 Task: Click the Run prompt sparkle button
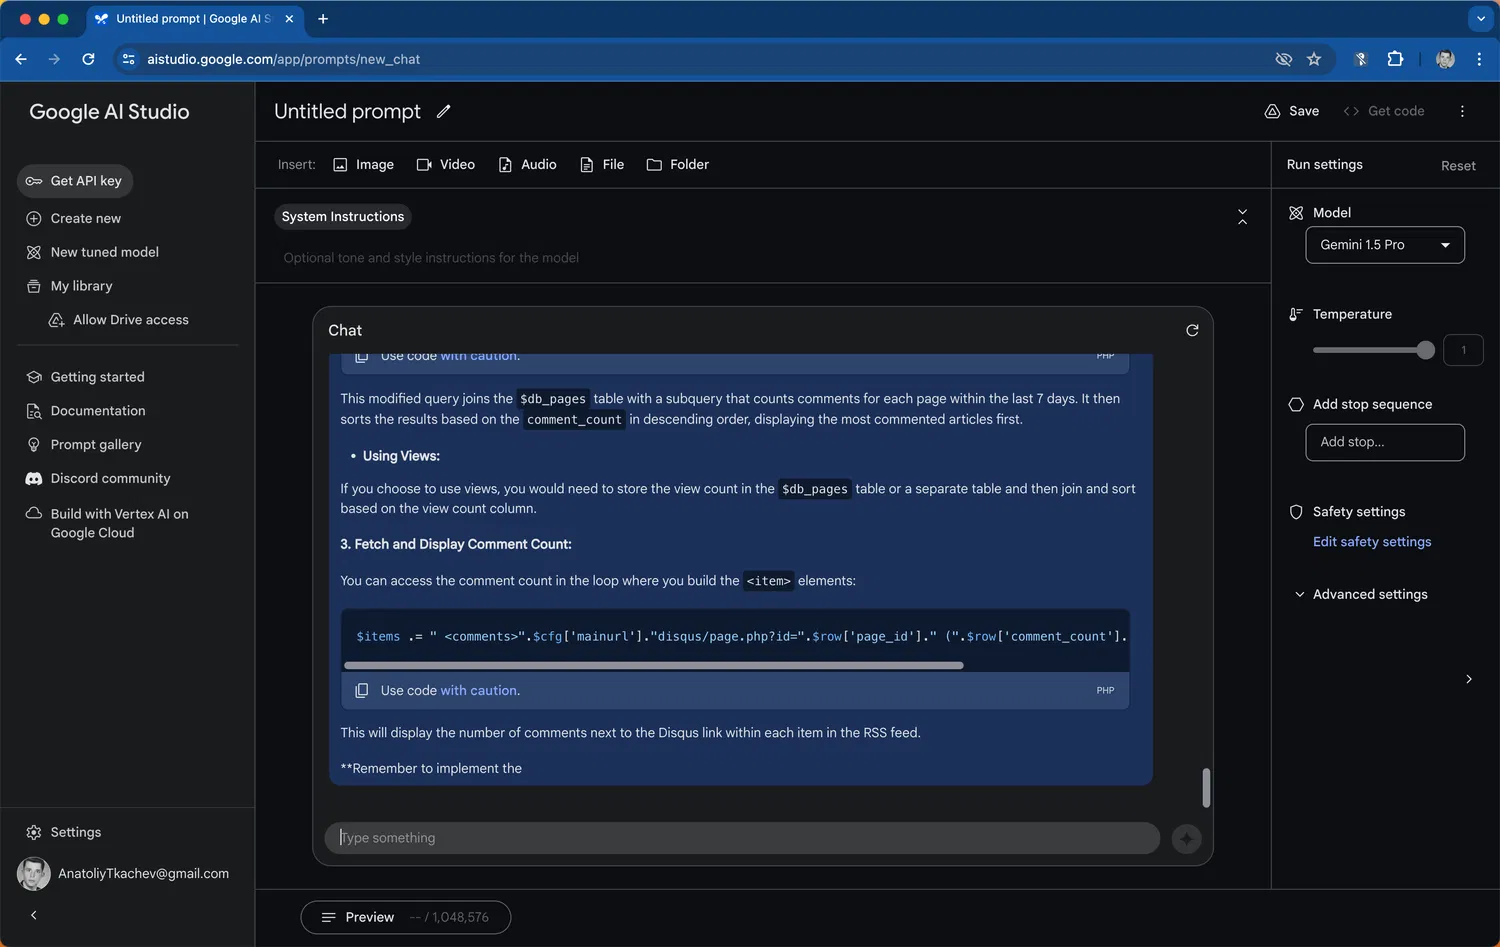(1186, 839)
